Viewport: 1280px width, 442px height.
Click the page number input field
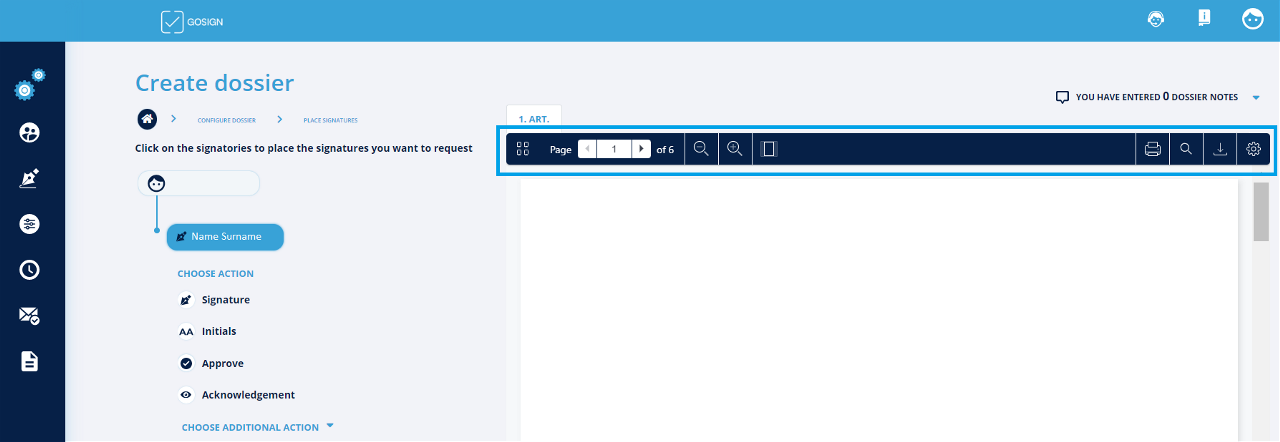pyautogui.click(x=613, y=149)
